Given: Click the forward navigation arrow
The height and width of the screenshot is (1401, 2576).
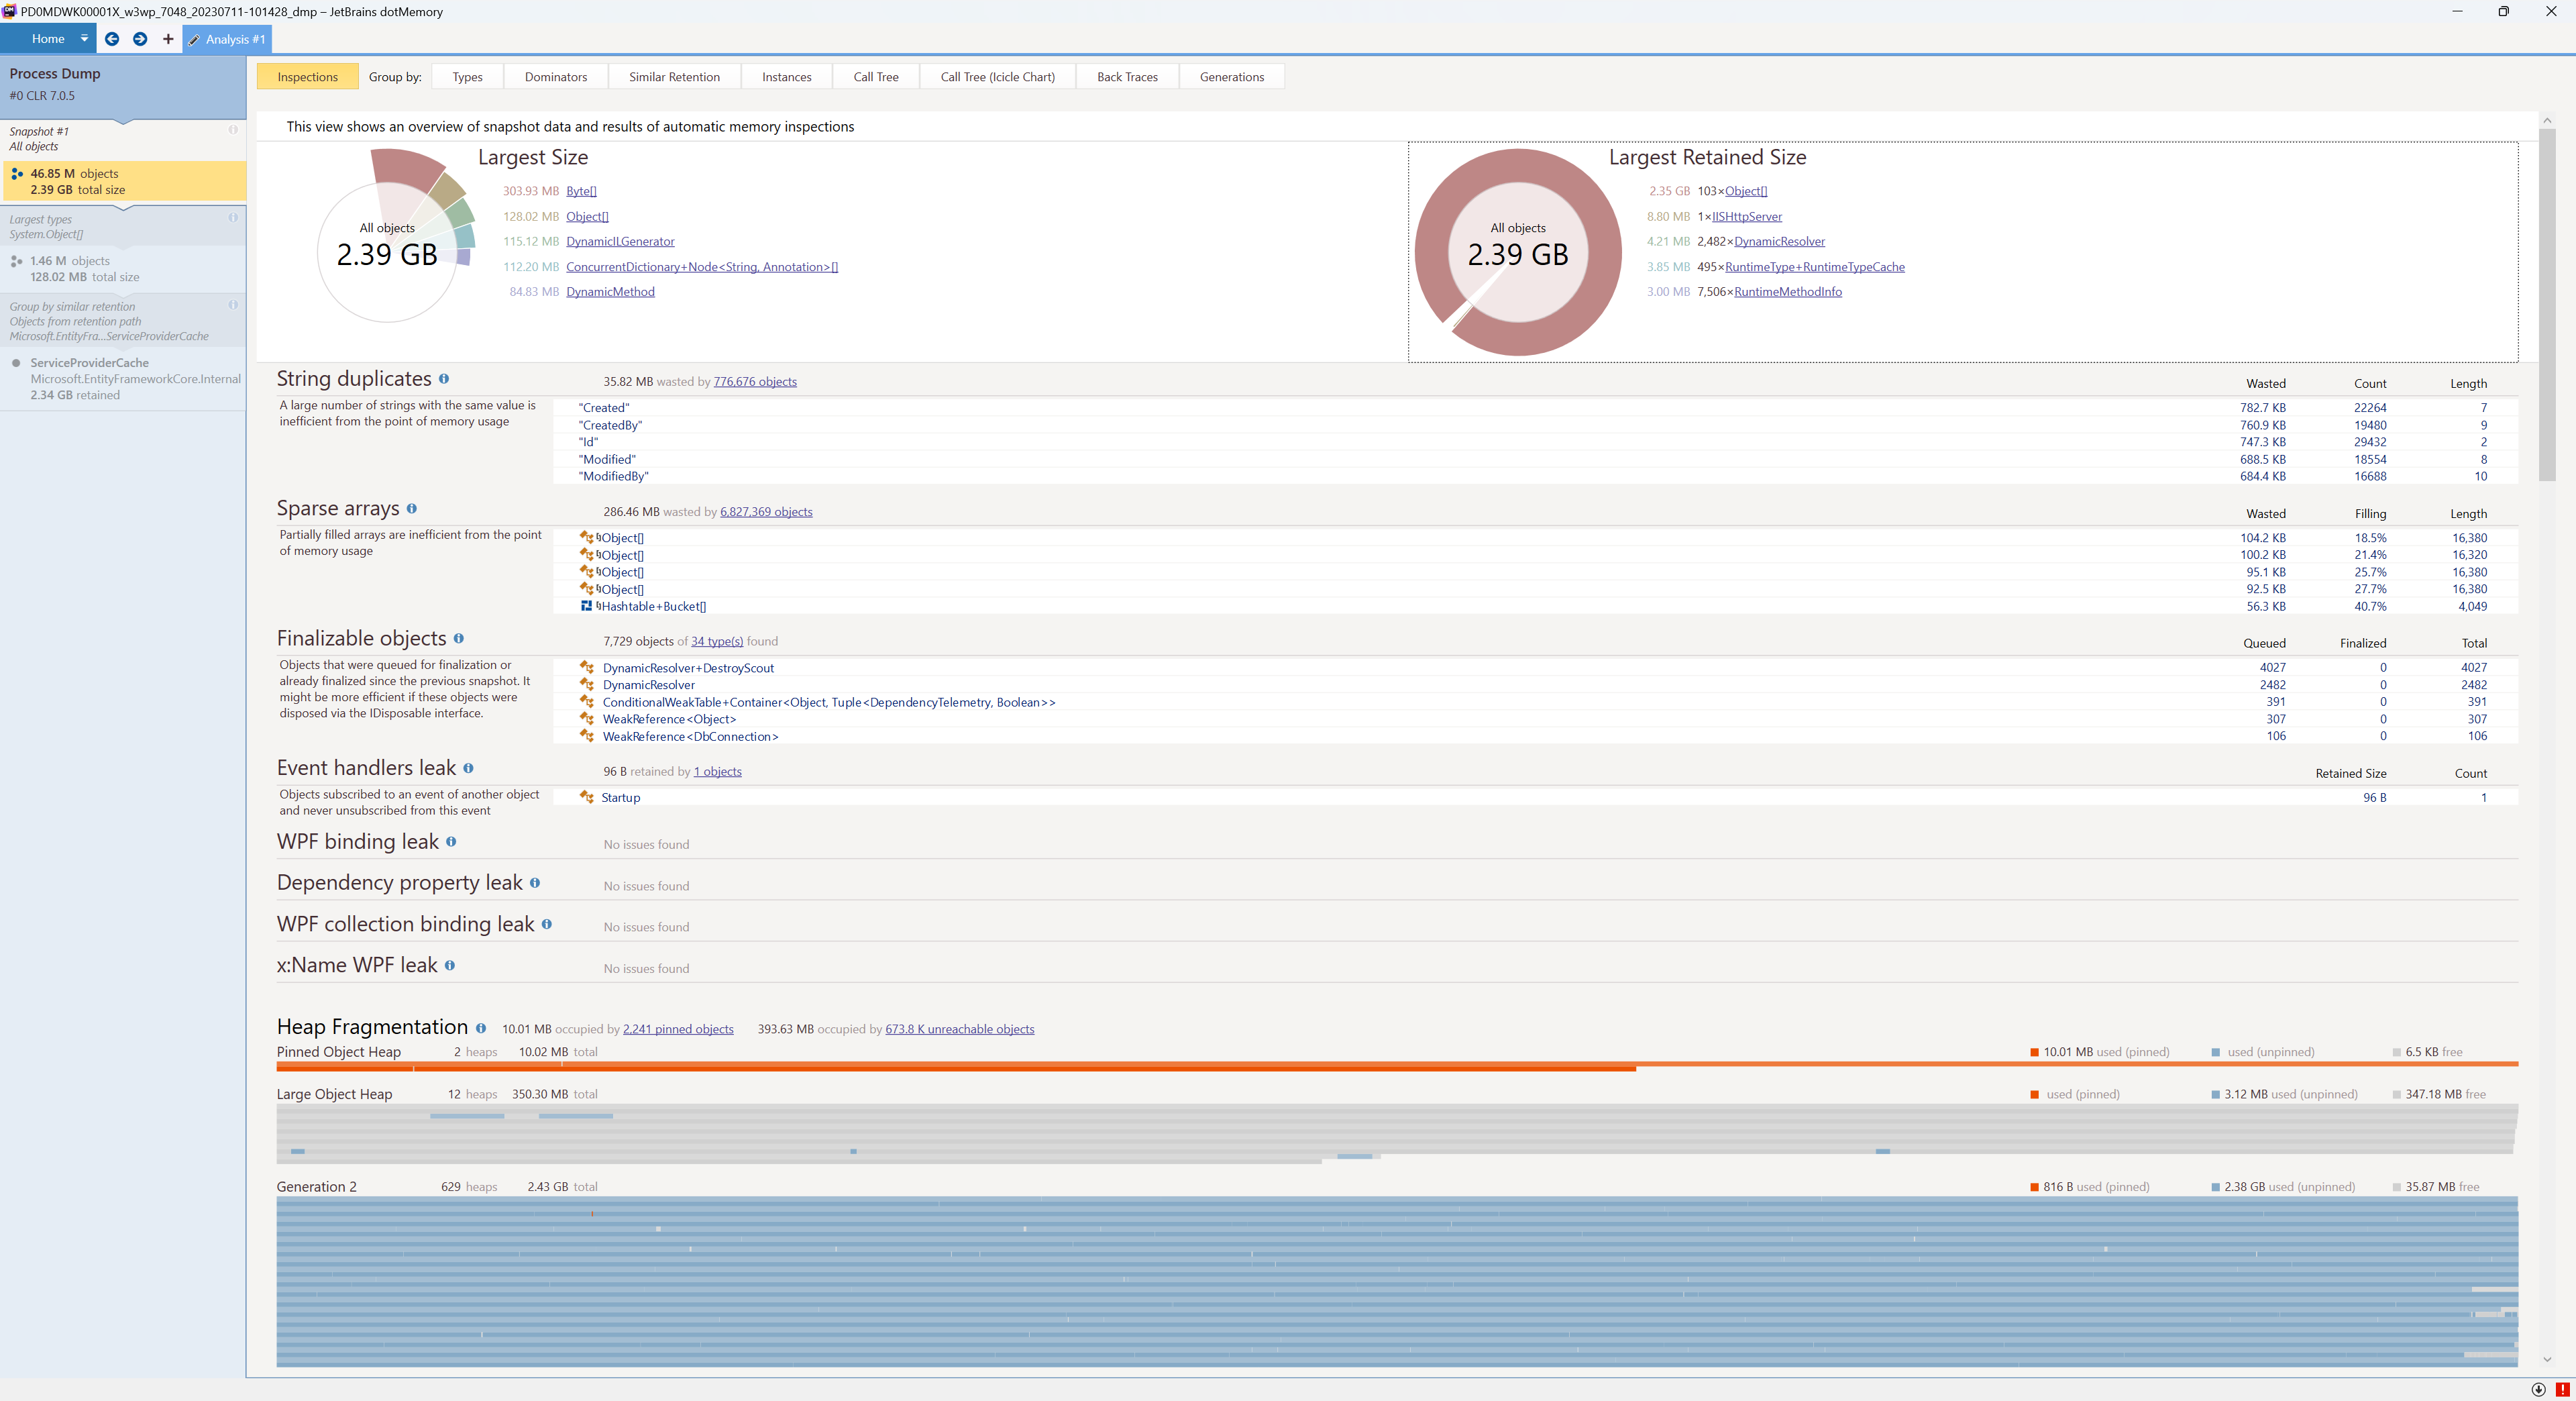Looking at the screenshot, I should point(140,39).
